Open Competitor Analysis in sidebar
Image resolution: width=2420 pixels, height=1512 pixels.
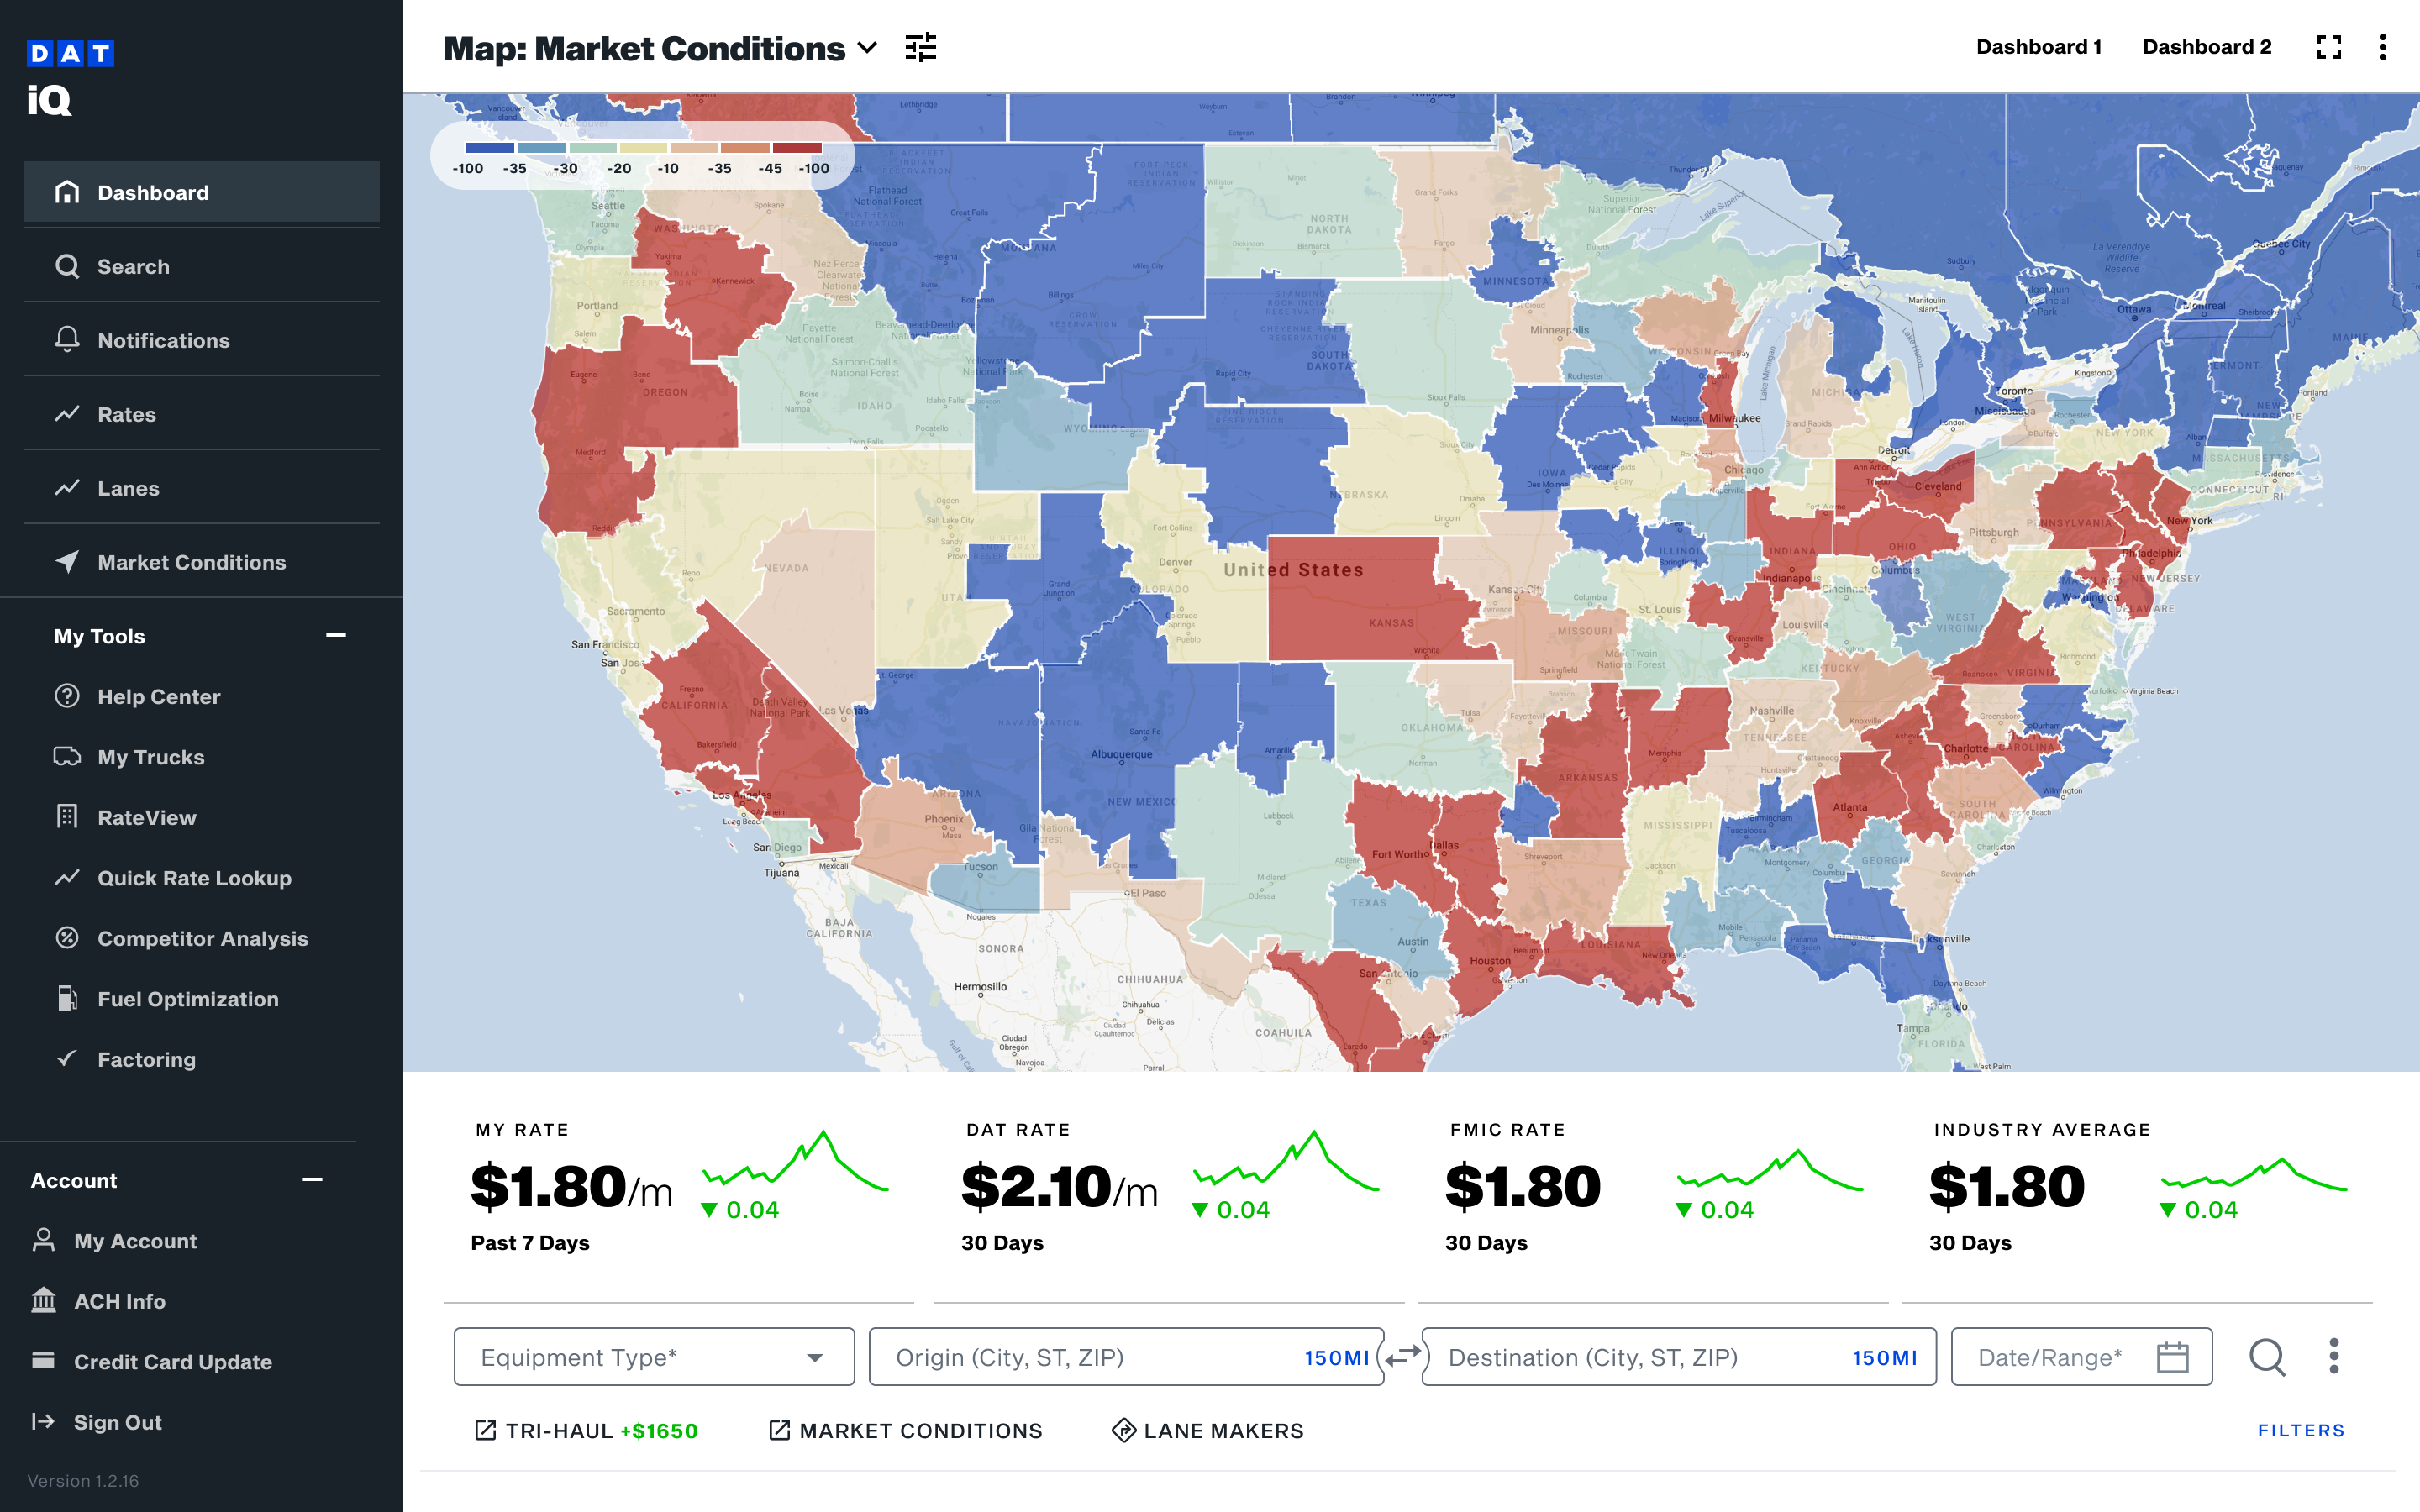pyautogui.click(x=202, y=938)
